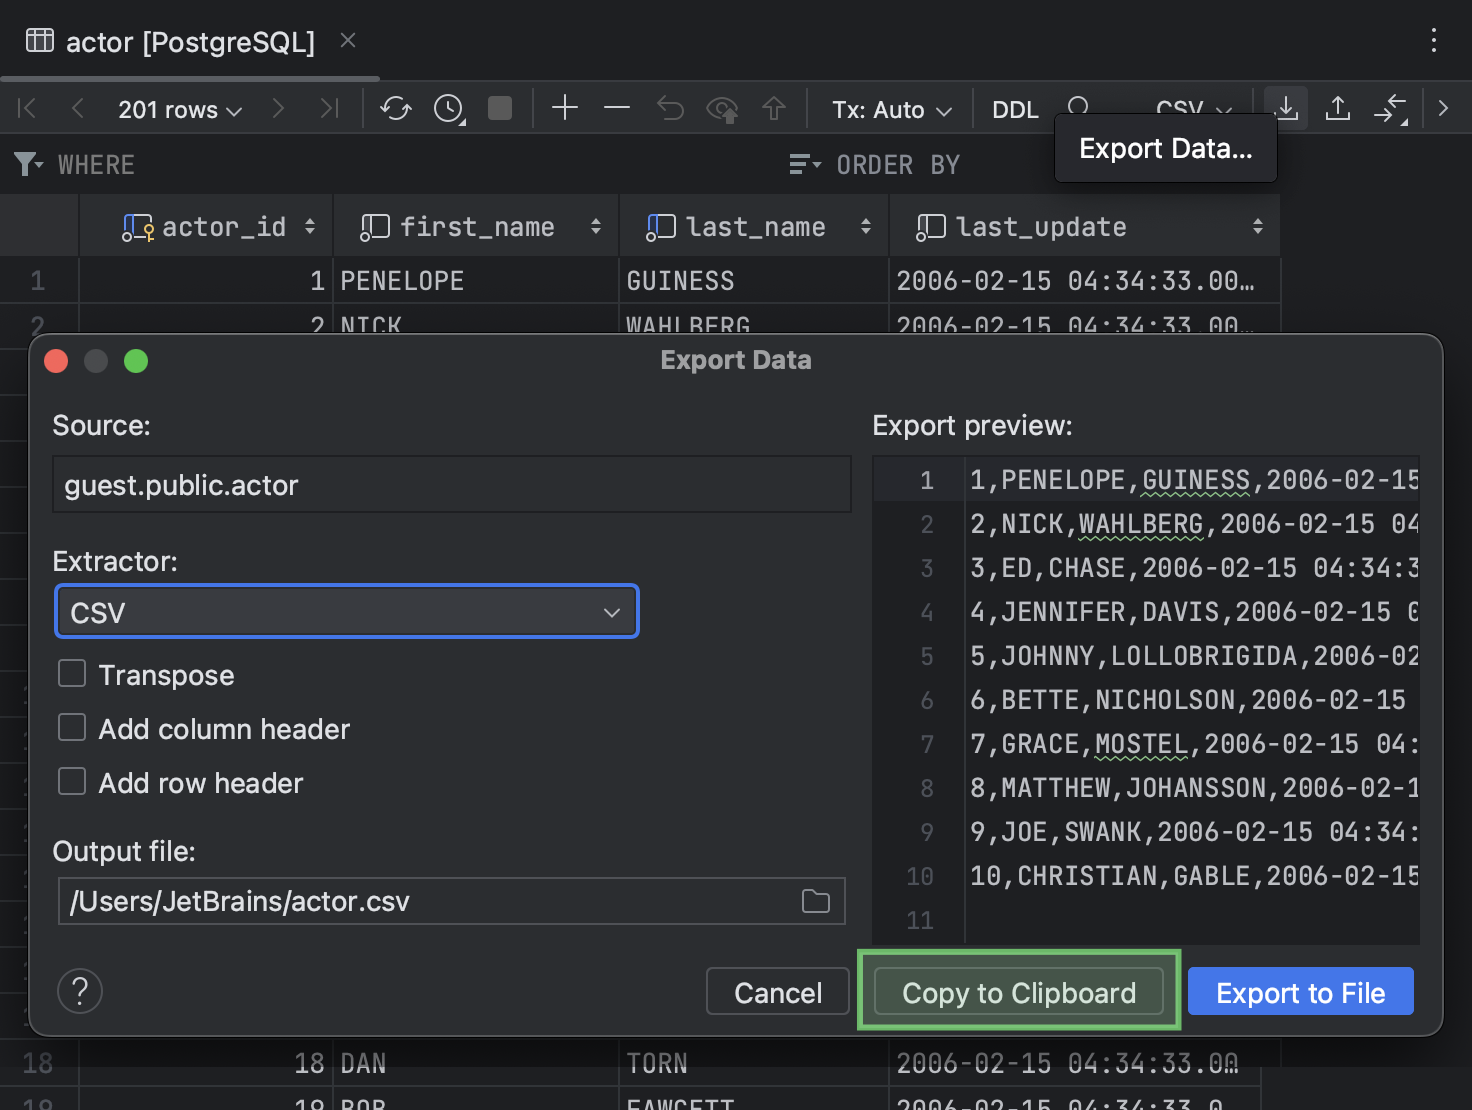This screenshot has height=1110, width=1472.
Task: Check Add column header
Action: tap(71, 728)
